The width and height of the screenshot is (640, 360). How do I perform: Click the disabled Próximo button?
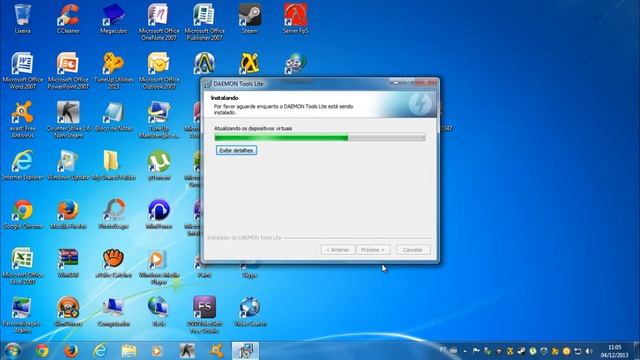tap(373, 249)
